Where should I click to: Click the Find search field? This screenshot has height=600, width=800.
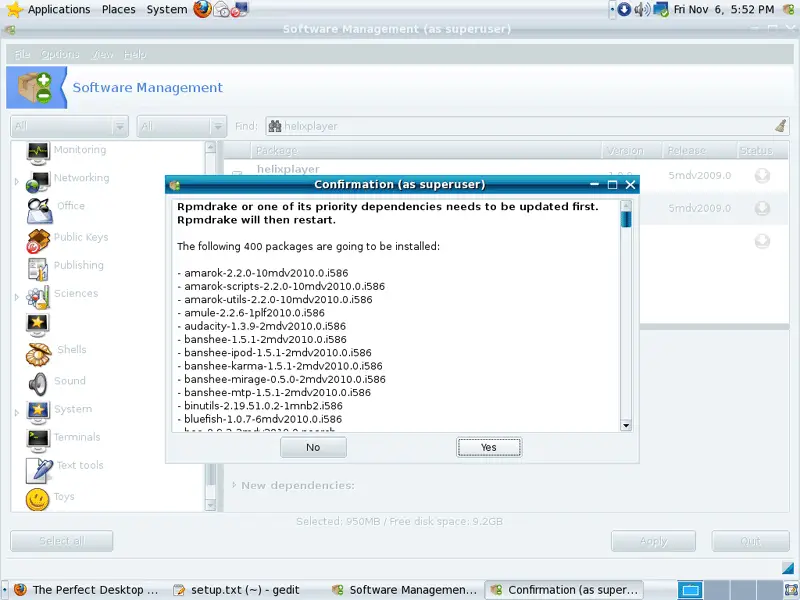(527, 126)
